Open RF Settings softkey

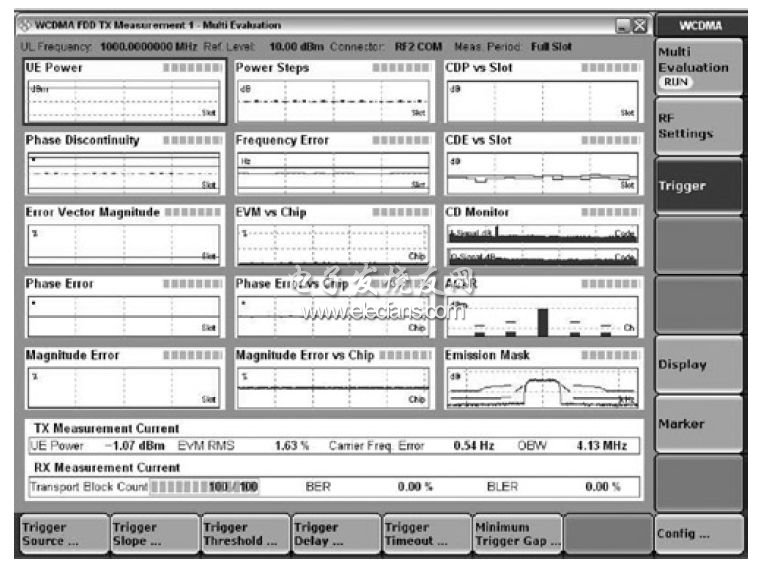point(699,126)
